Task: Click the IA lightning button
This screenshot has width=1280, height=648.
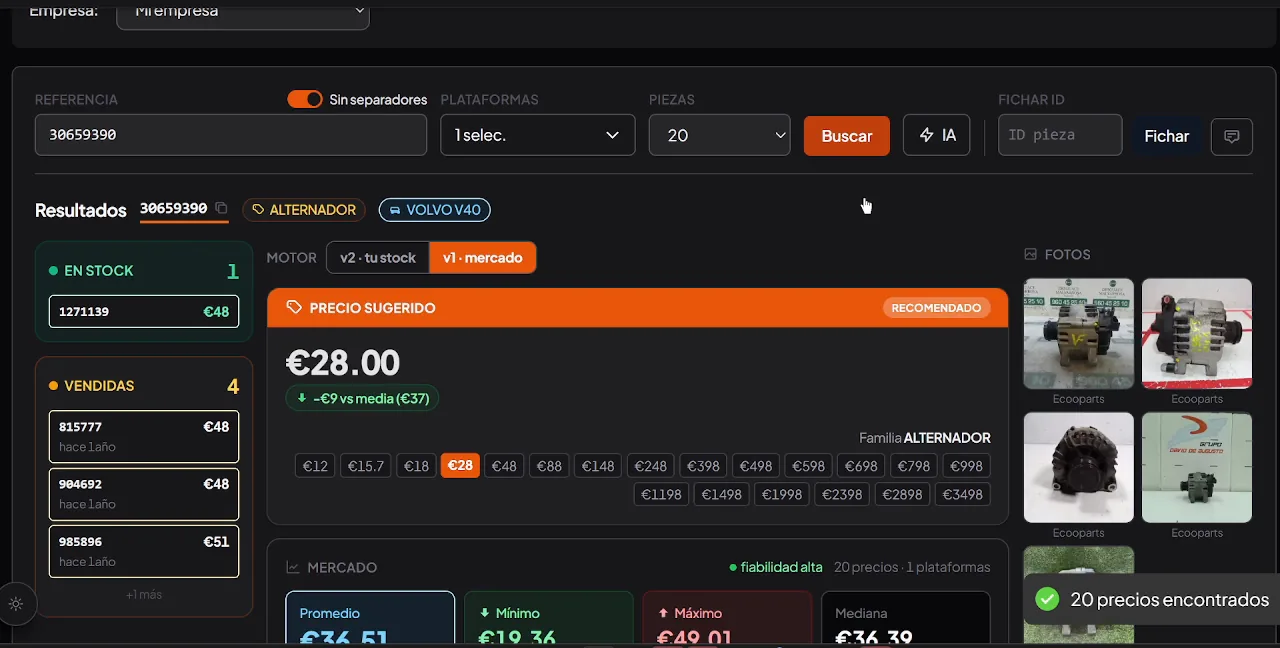Action: tap(937, 135)
